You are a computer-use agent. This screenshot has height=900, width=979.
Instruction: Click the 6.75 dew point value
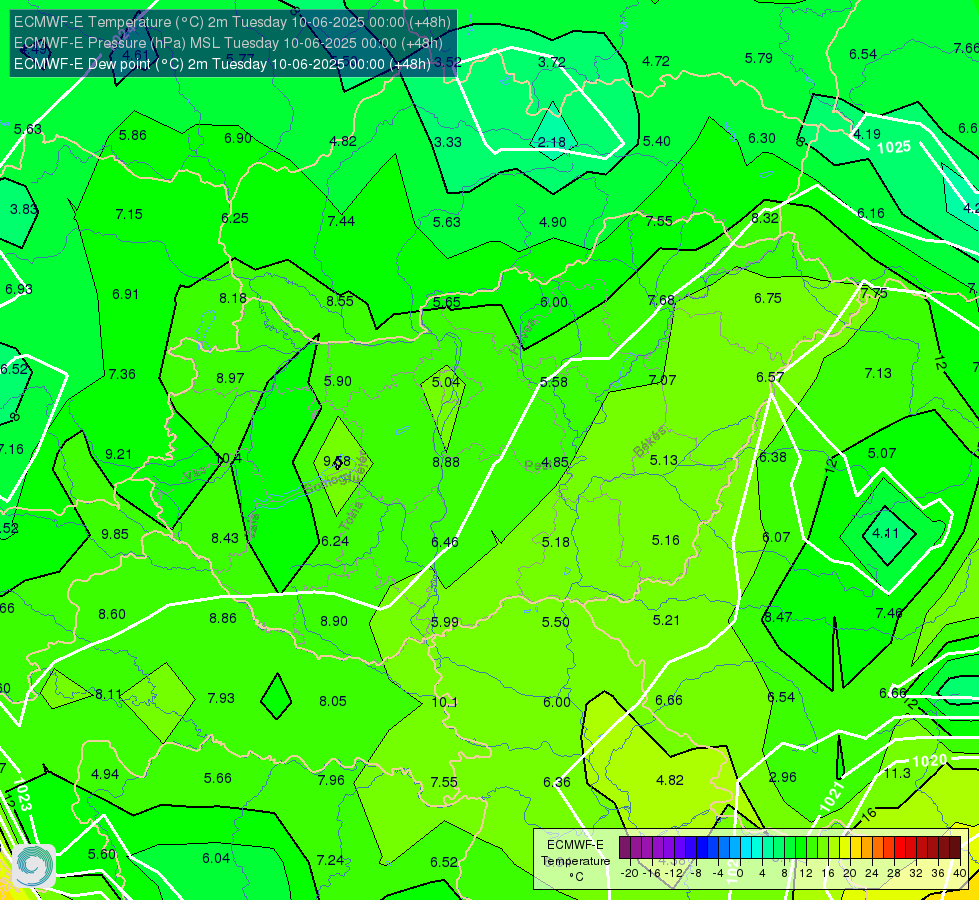point(767,299)
